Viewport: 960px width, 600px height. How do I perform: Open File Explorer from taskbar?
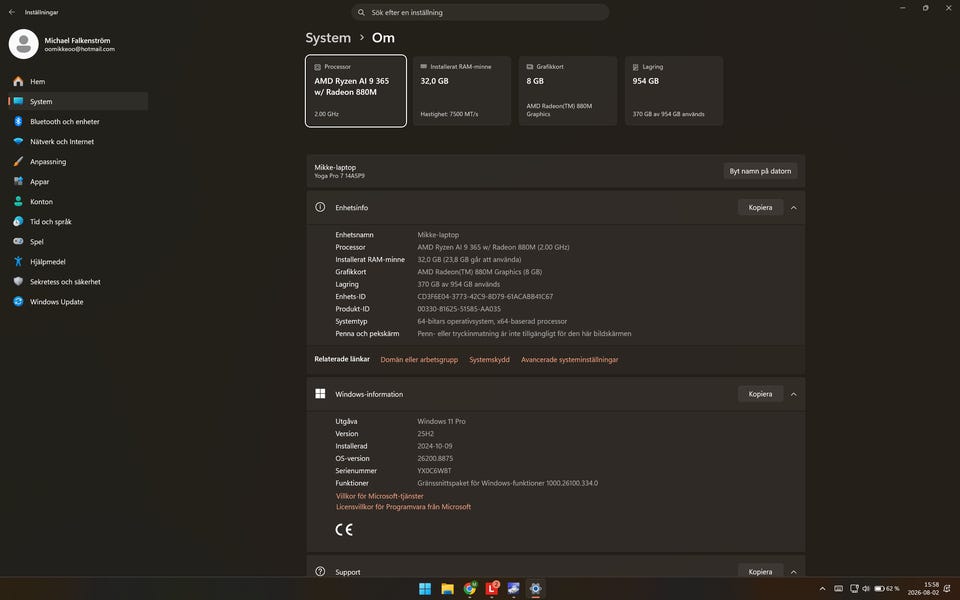point(447,589)
